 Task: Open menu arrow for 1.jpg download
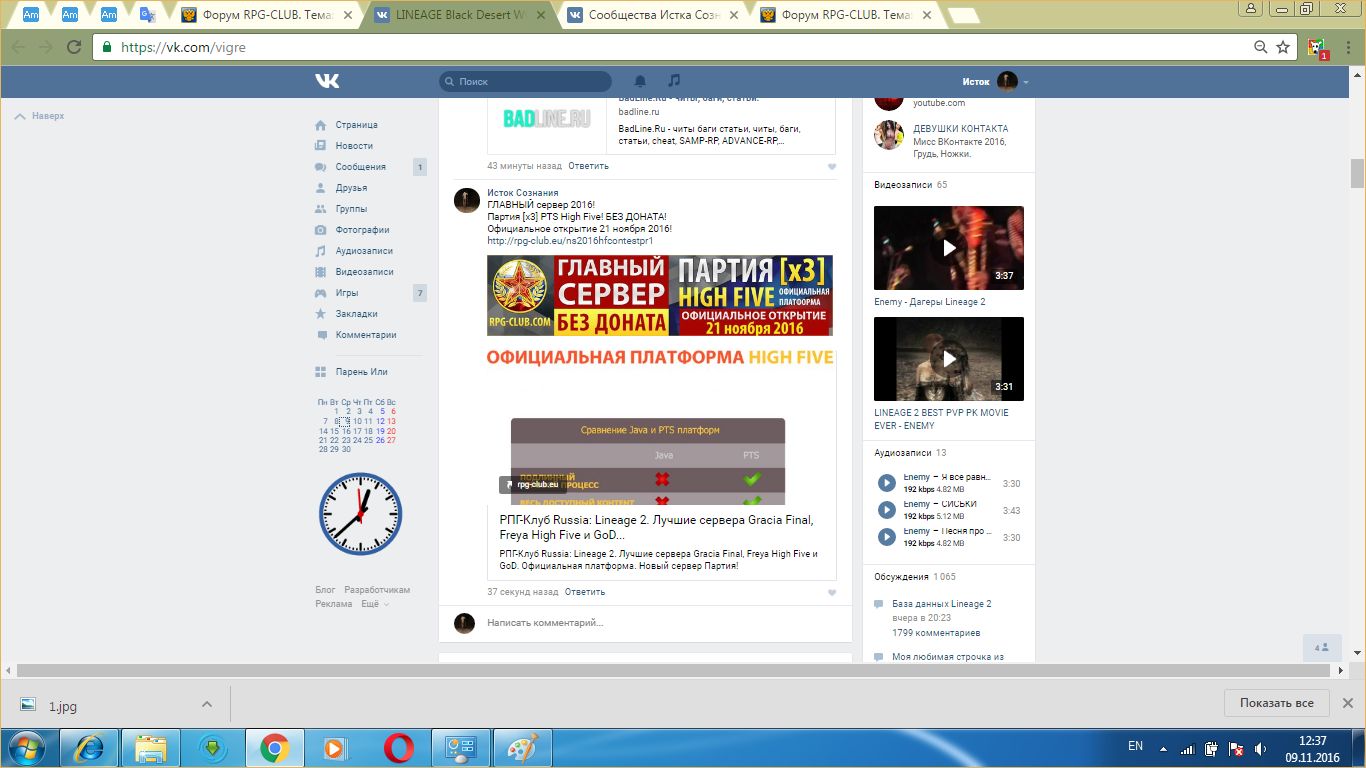[x=207, y=704]
